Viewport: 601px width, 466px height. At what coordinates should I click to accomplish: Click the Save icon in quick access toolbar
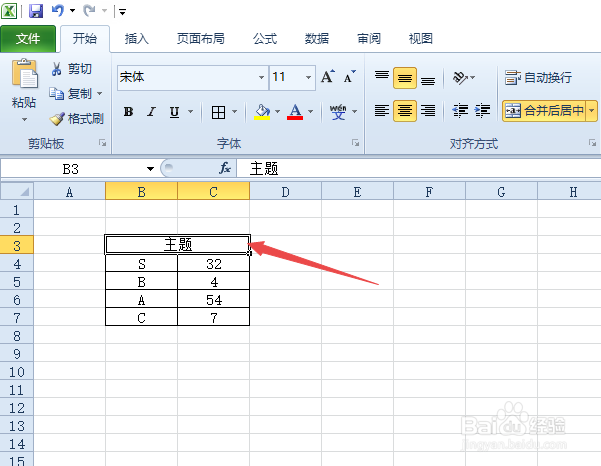(x=36, y=11)
